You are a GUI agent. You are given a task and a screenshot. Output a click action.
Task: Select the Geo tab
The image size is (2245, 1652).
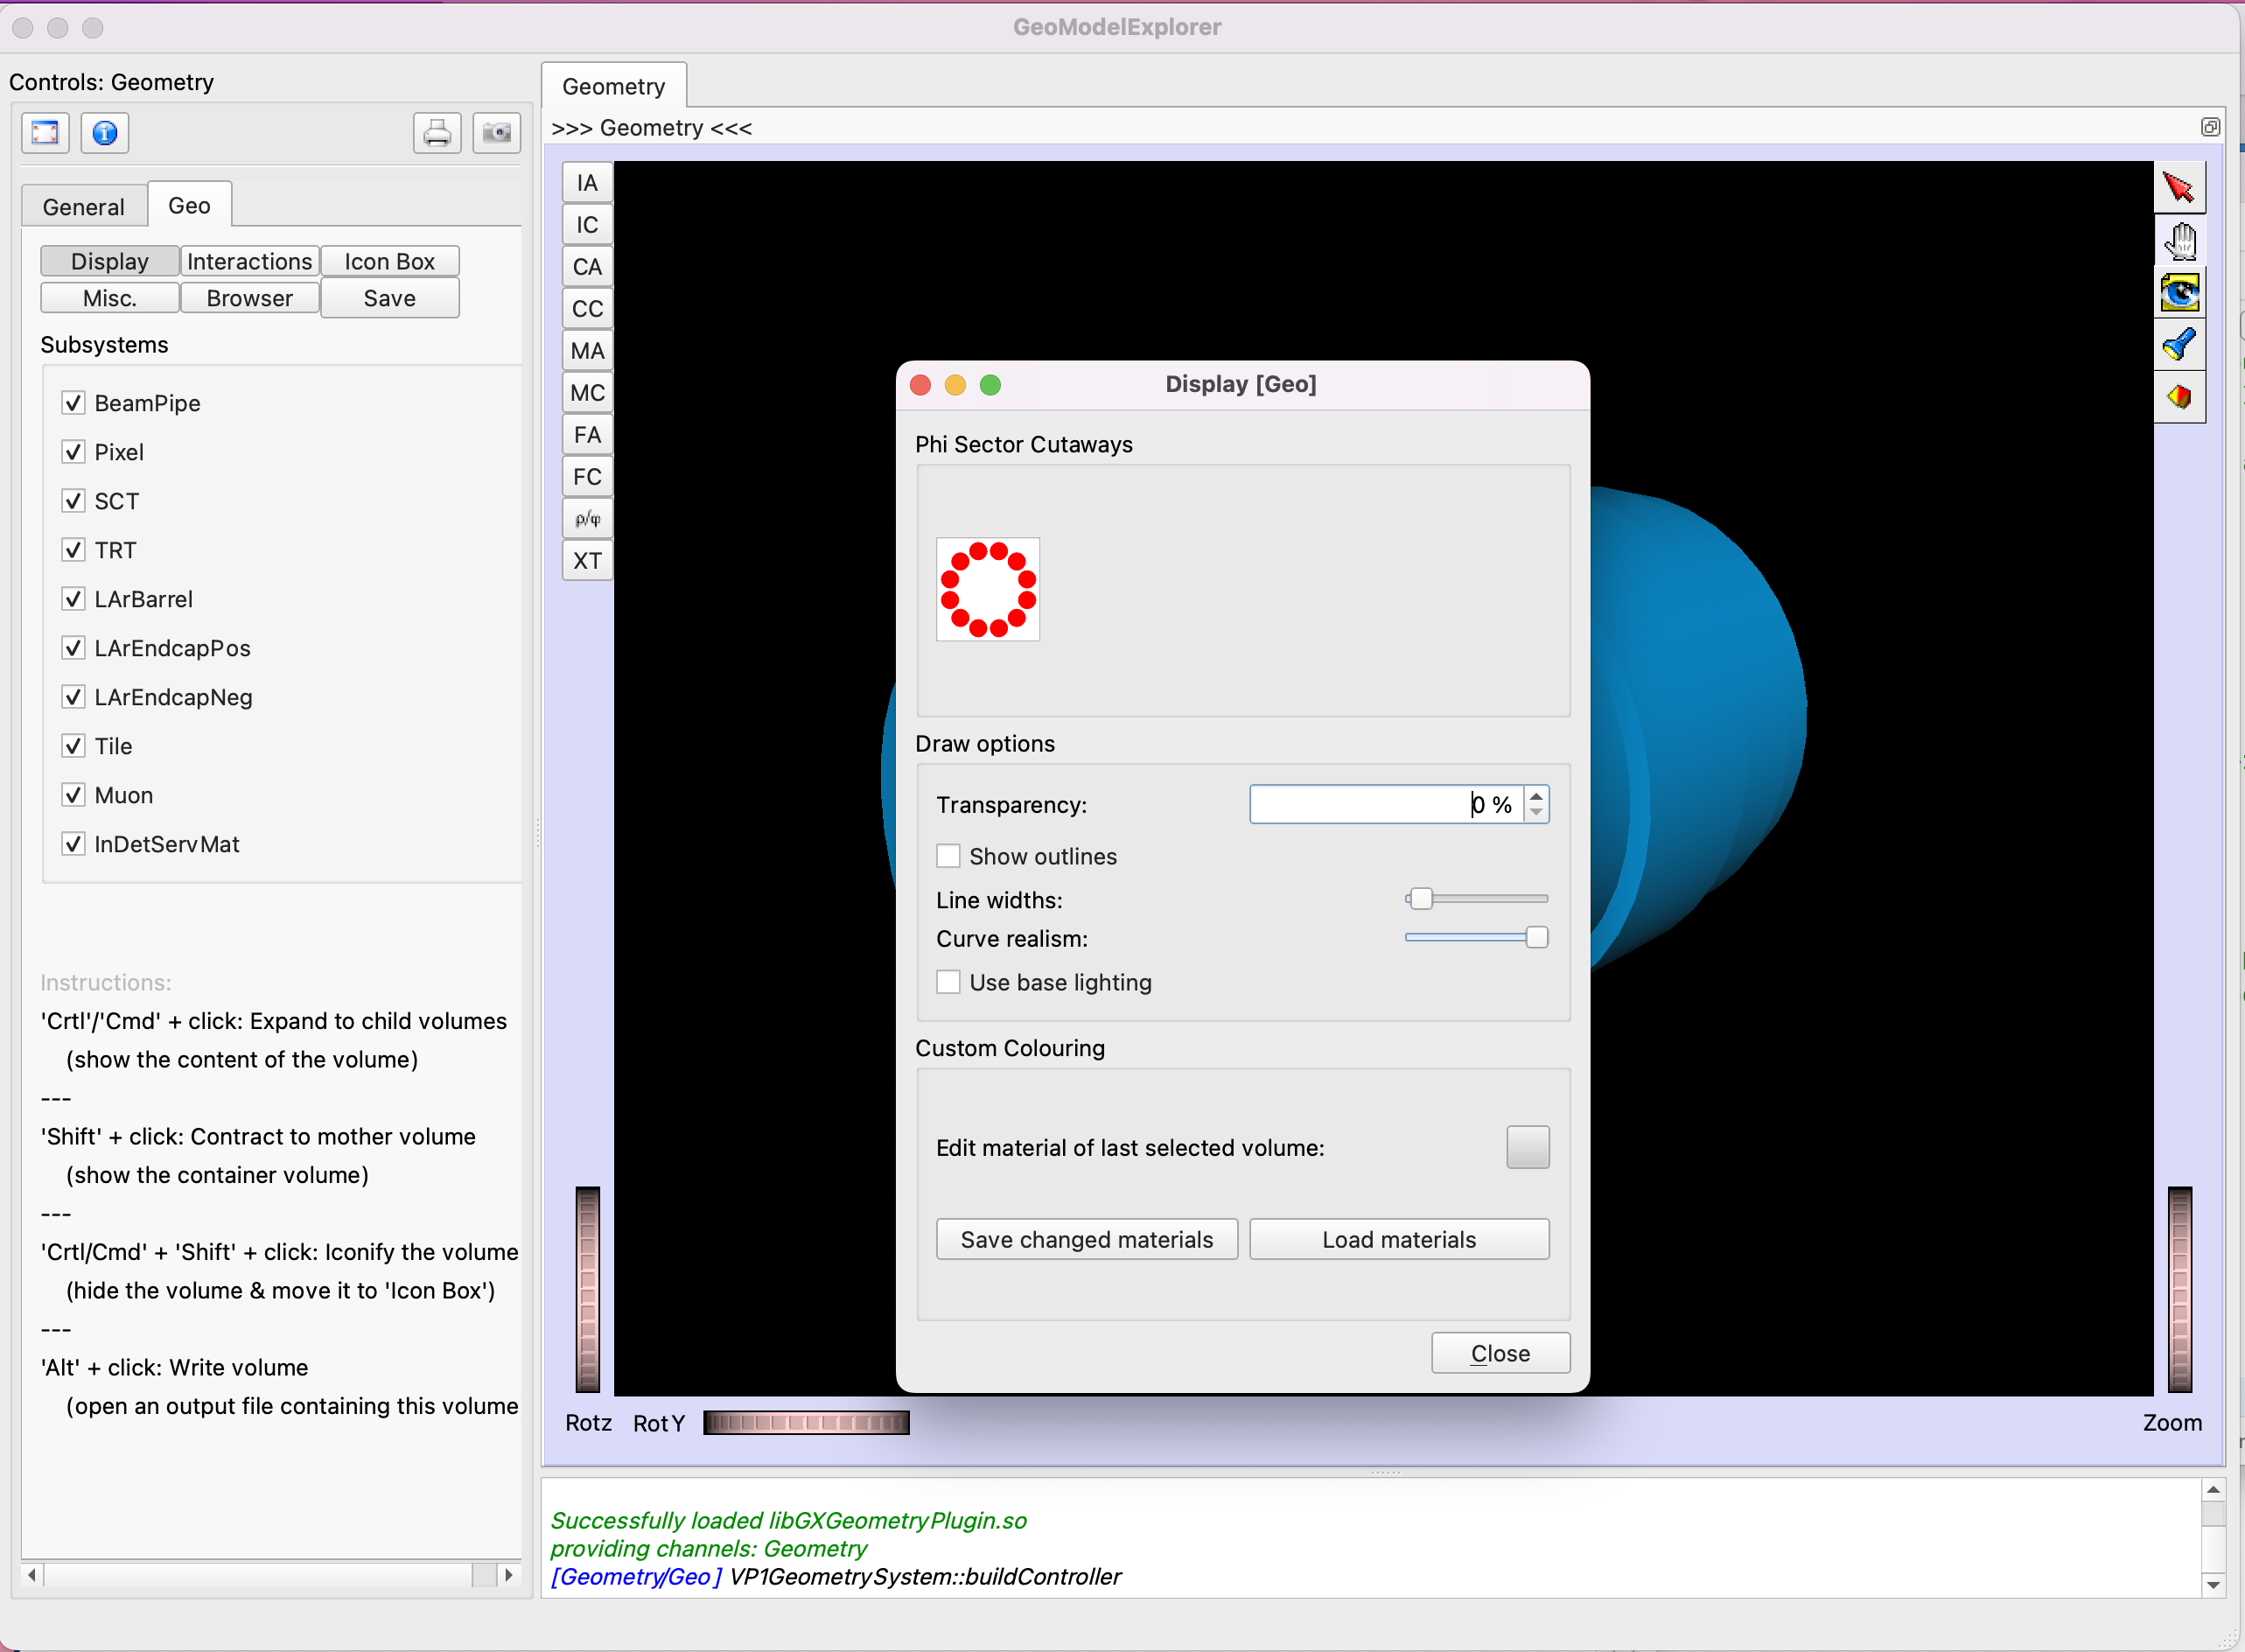[x=189, y=205]
